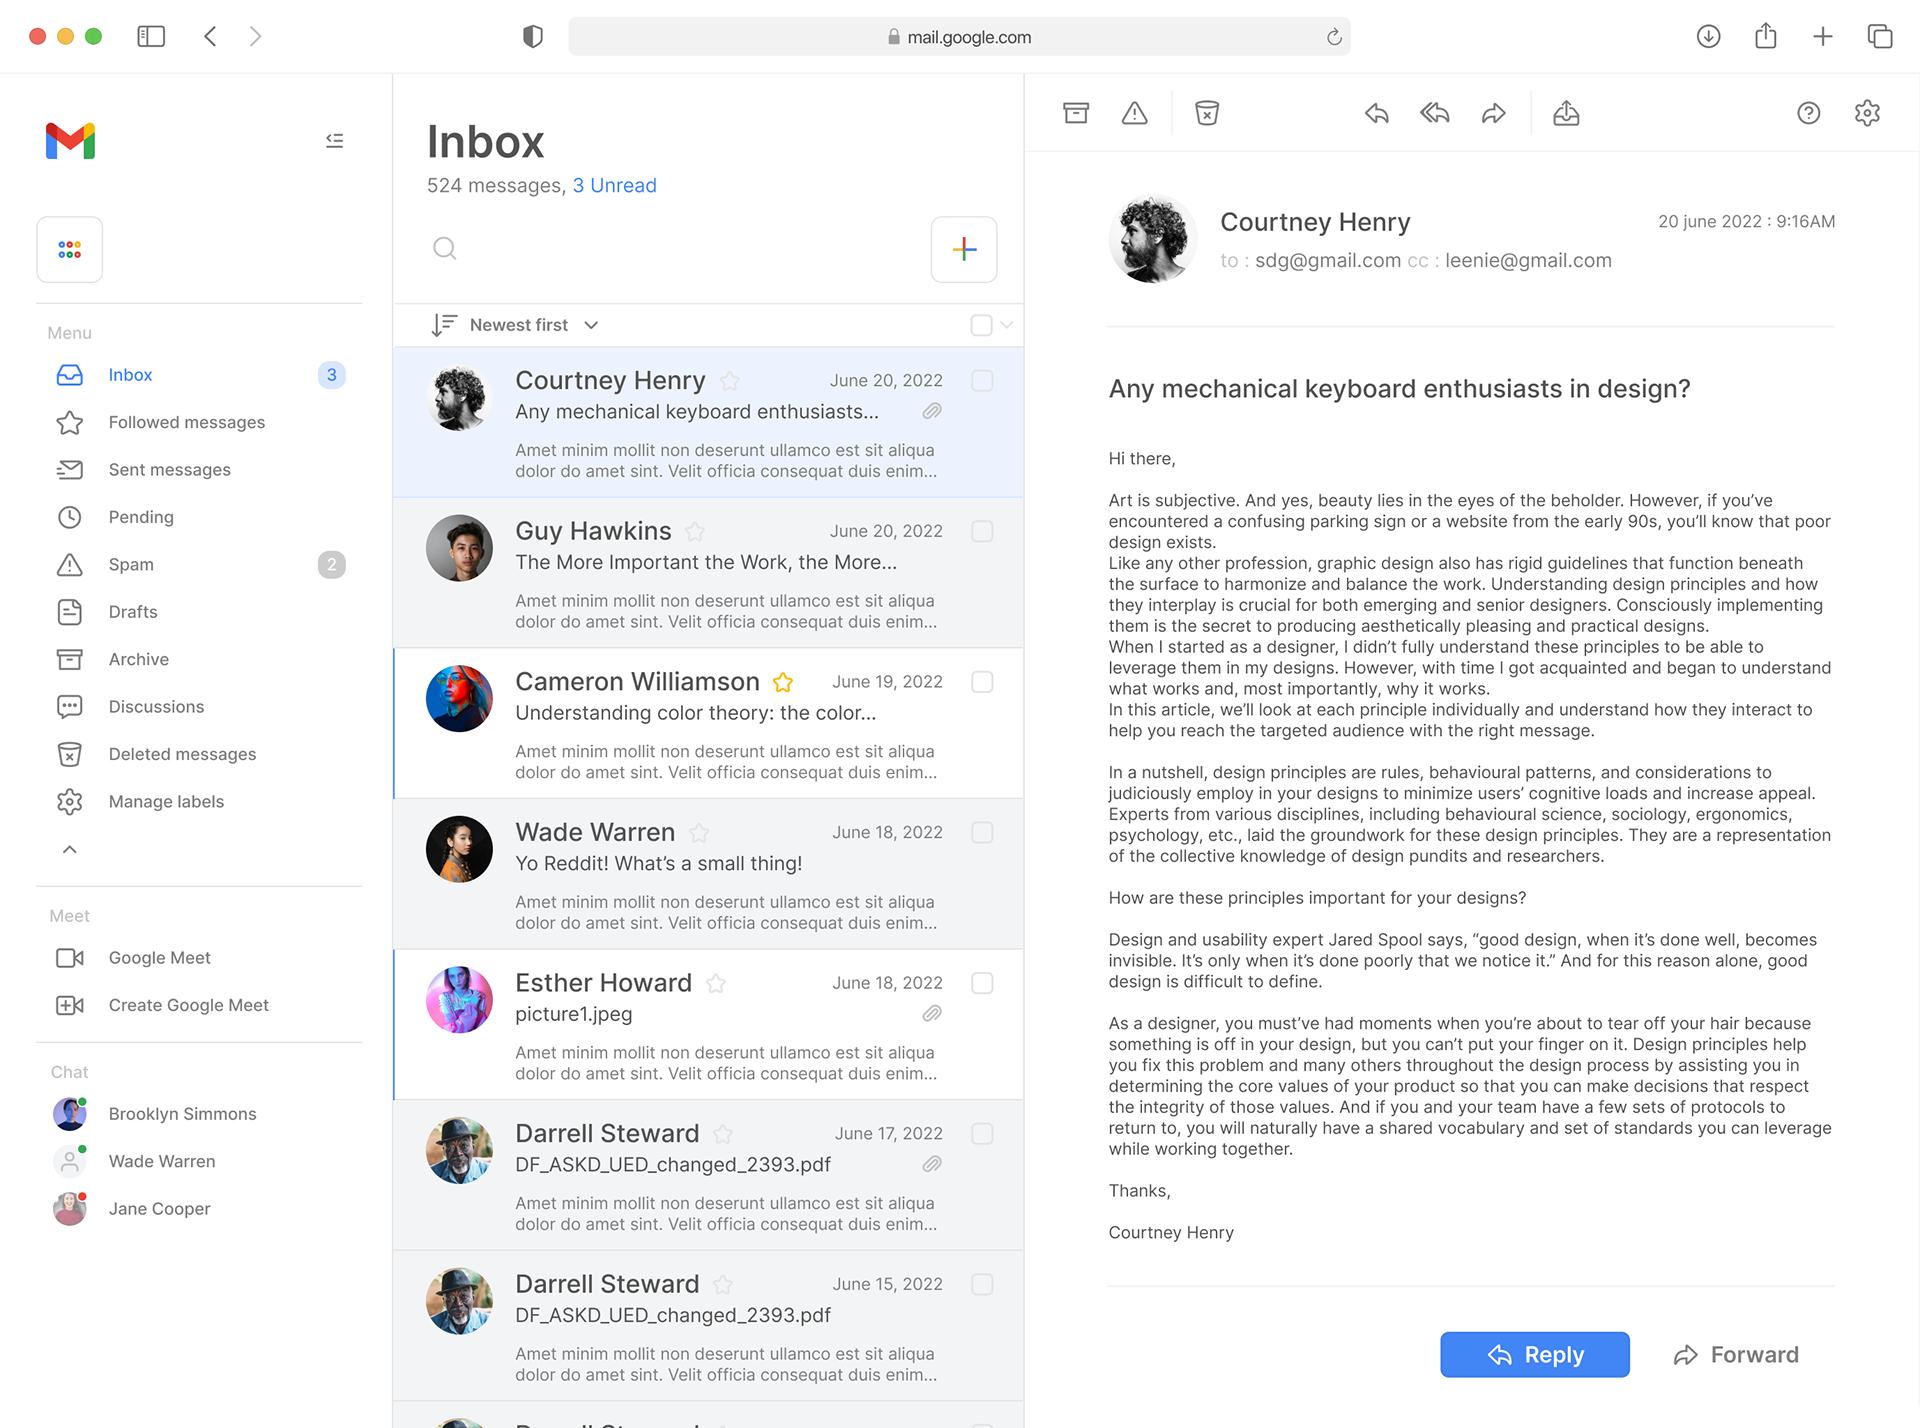Archive the open email using toolbar icon
1920x1428 pixels.
(x=1076, y=113)
